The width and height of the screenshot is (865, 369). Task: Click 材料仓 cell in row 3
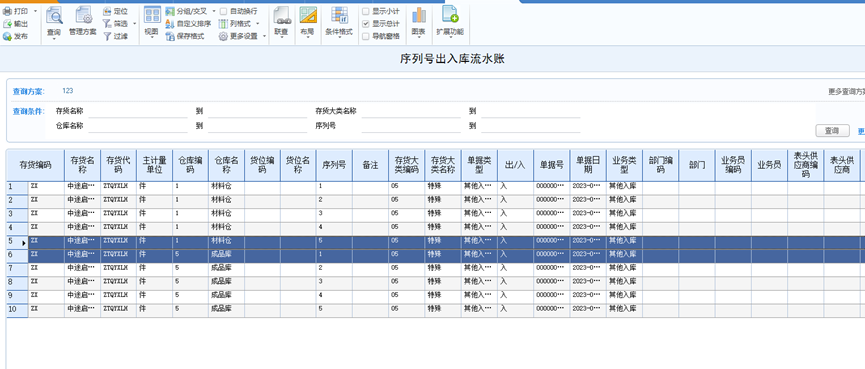coord(226,215)
